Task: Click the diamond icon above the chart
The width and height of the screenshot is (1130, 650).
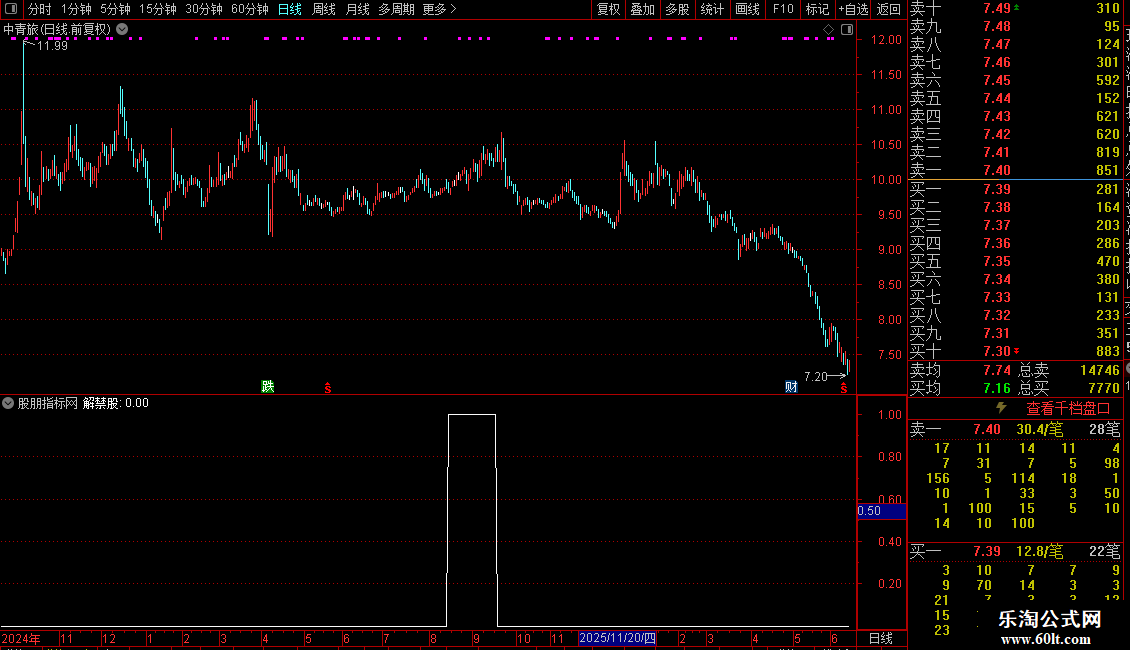Action: (829, 30)
